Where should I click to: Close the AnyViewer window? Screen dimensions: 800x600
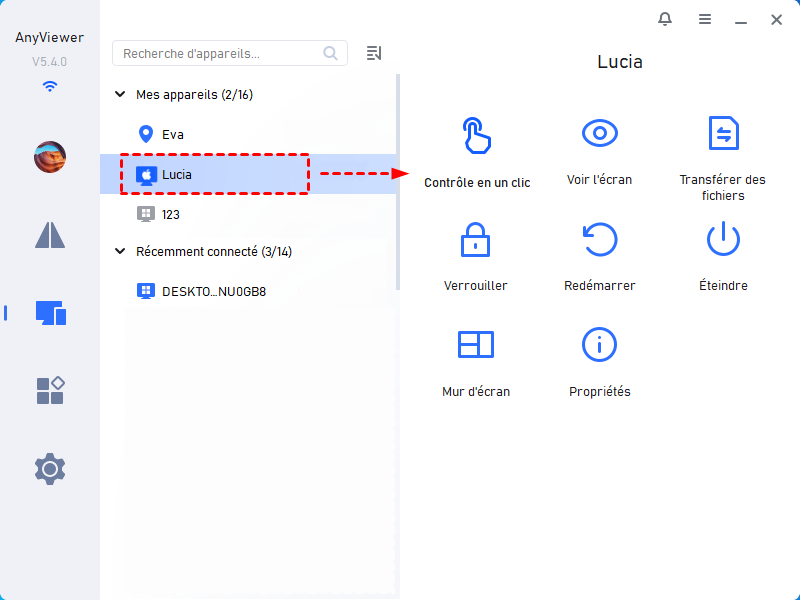pos(777,19)
